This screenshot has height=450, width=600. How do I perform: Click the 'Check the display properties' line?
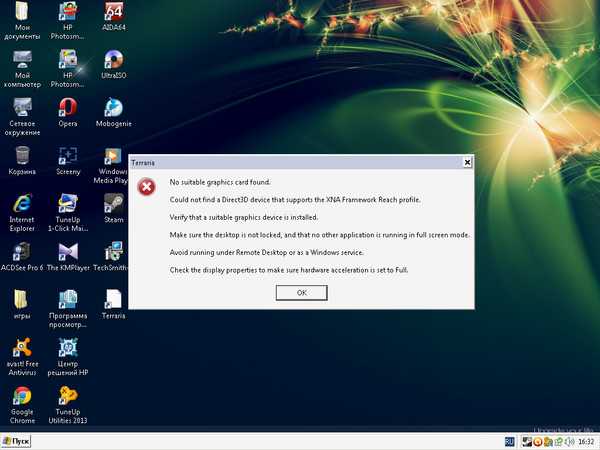point(289,270)
